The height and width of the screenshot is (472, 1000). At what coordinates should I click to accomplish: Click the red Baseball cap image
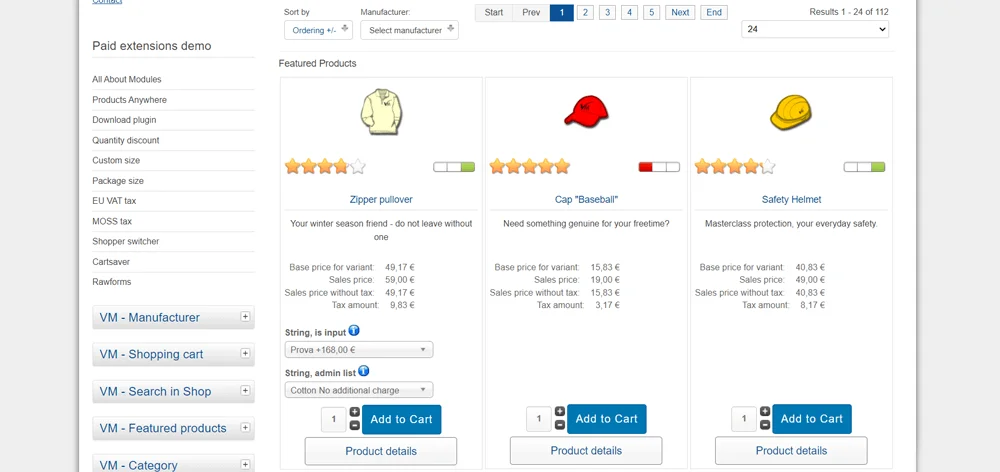[x=586, y=112]
